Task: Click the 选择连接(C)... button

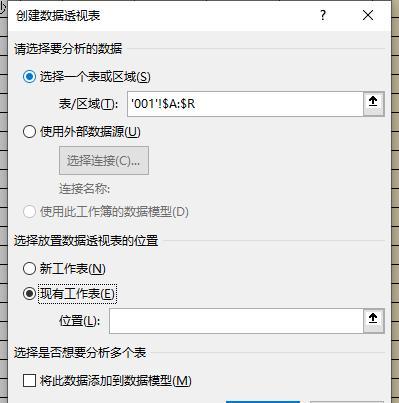Action: [104, 161]
